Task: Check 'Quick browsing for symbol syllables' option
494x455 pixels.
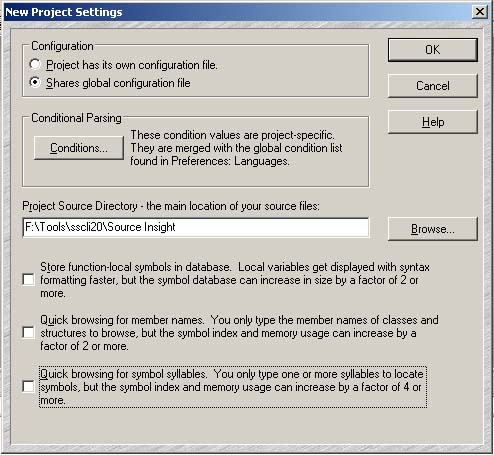Action: pyautogui.click(x=29, y=387)
